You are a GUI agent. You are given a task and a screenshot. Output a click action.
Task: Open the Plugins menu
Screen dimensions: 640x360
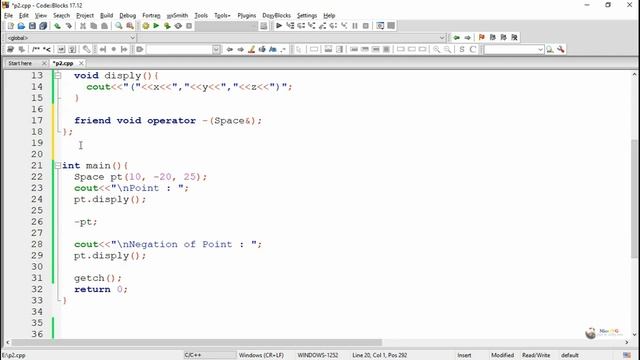tap(247, 16)
